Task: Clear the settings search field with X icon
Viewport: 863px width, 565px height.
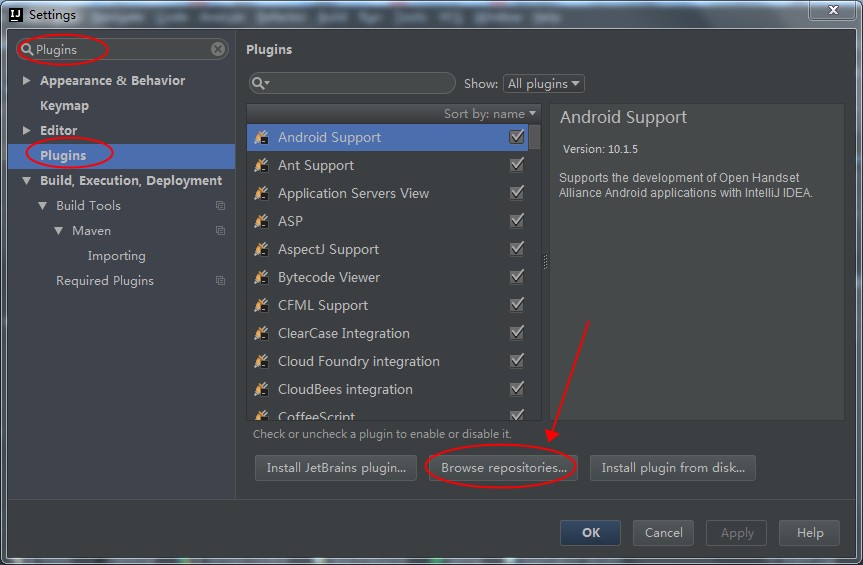Action: point(218,50)
